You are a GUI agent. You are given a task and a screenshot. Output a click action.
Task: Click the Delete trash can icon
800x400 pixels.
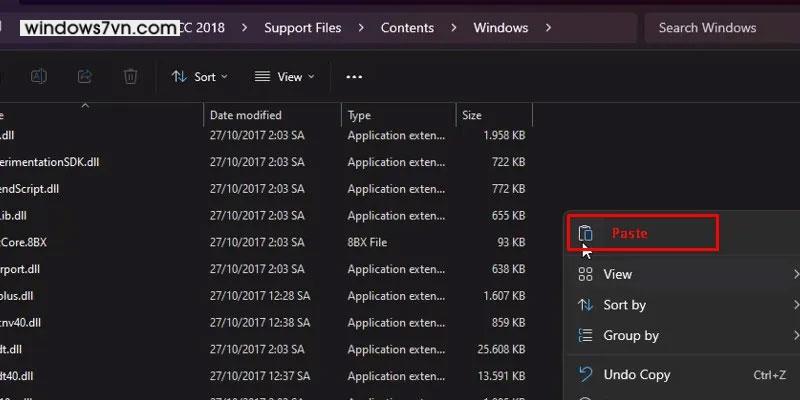pyautogui.click(x=130, y=76)
